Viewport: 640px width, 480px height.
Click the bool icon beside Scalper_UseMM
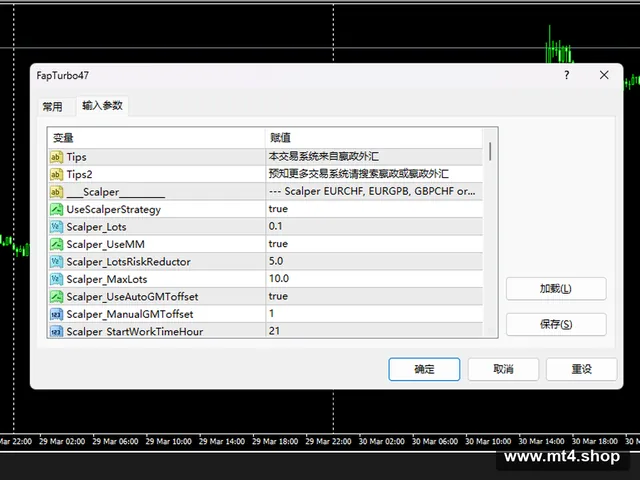click(x=56, y=244)
